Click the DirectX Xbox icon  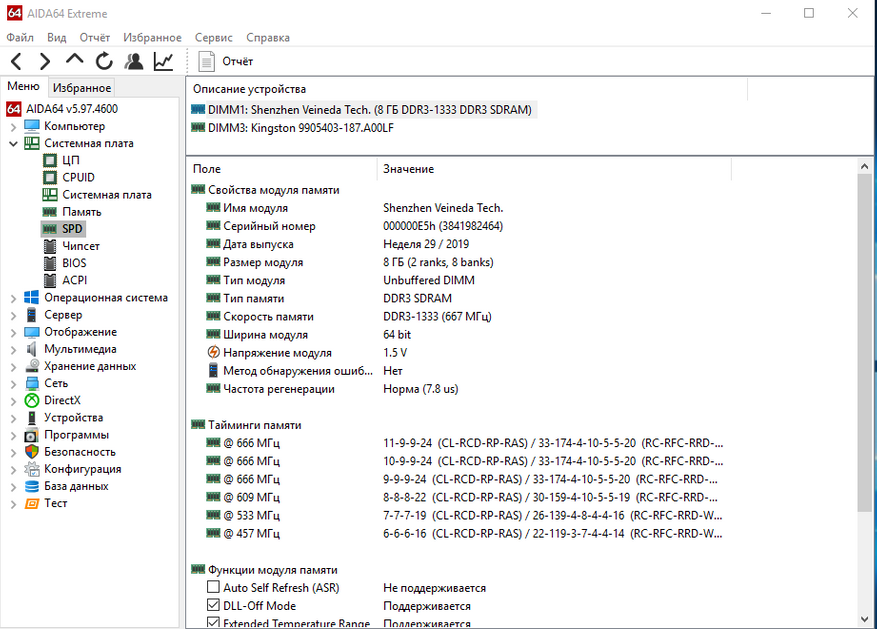click(32, 400)
